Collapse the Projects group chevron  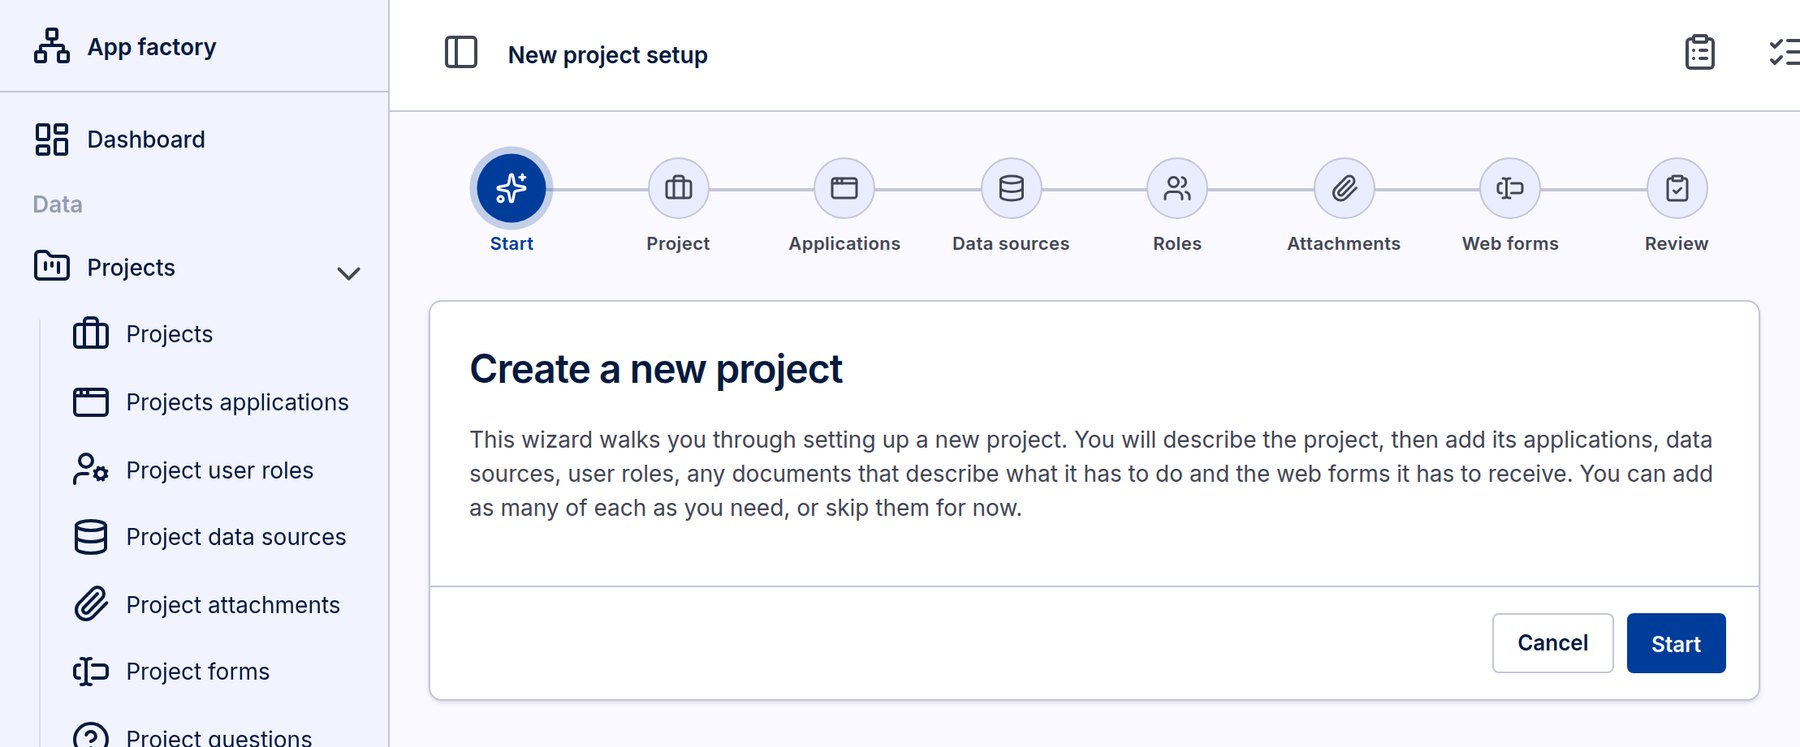[348, 273]
